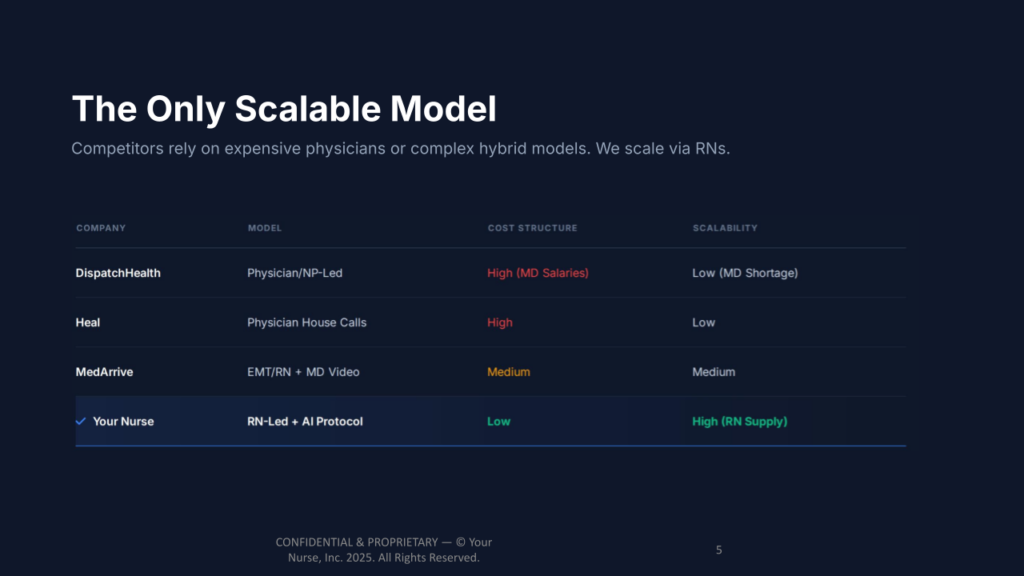Click the SCALABILITY column header
This screenshot has width=1024, height=576.
click(725, 228)
